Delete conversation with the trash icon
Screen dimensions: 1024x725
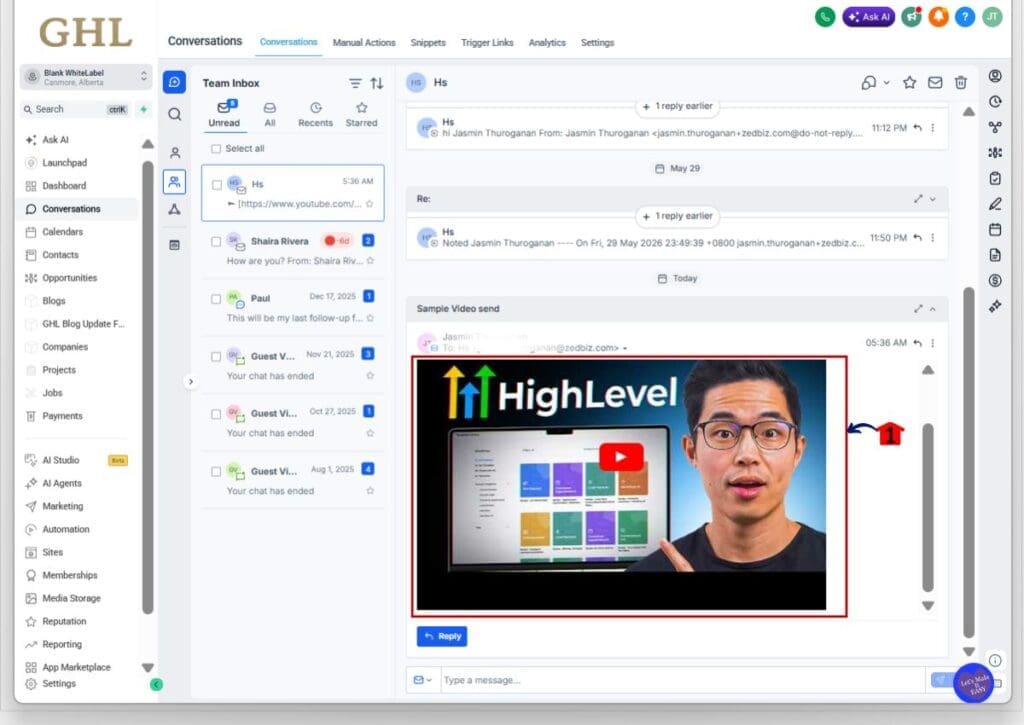click(961, 82)
